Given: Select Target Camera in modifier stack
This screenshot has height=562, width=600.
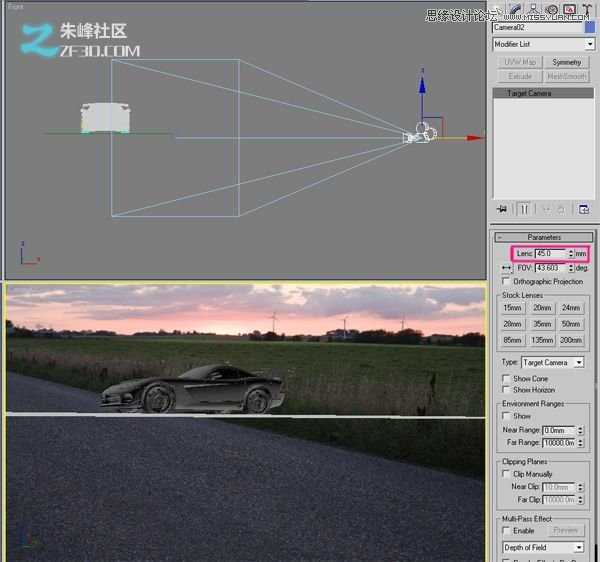Looking at the screenshot, I should (543, 93).
